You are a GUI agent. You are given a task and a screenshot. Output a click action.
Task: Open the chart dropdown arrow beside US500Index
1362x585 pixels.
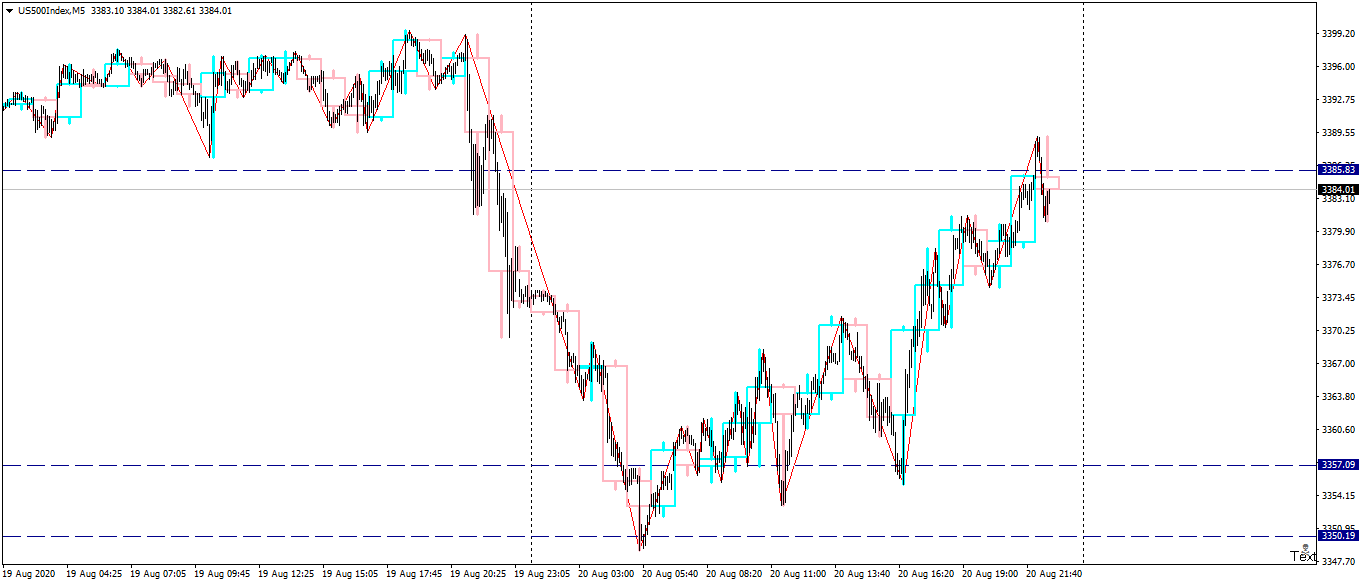point(9,10)
